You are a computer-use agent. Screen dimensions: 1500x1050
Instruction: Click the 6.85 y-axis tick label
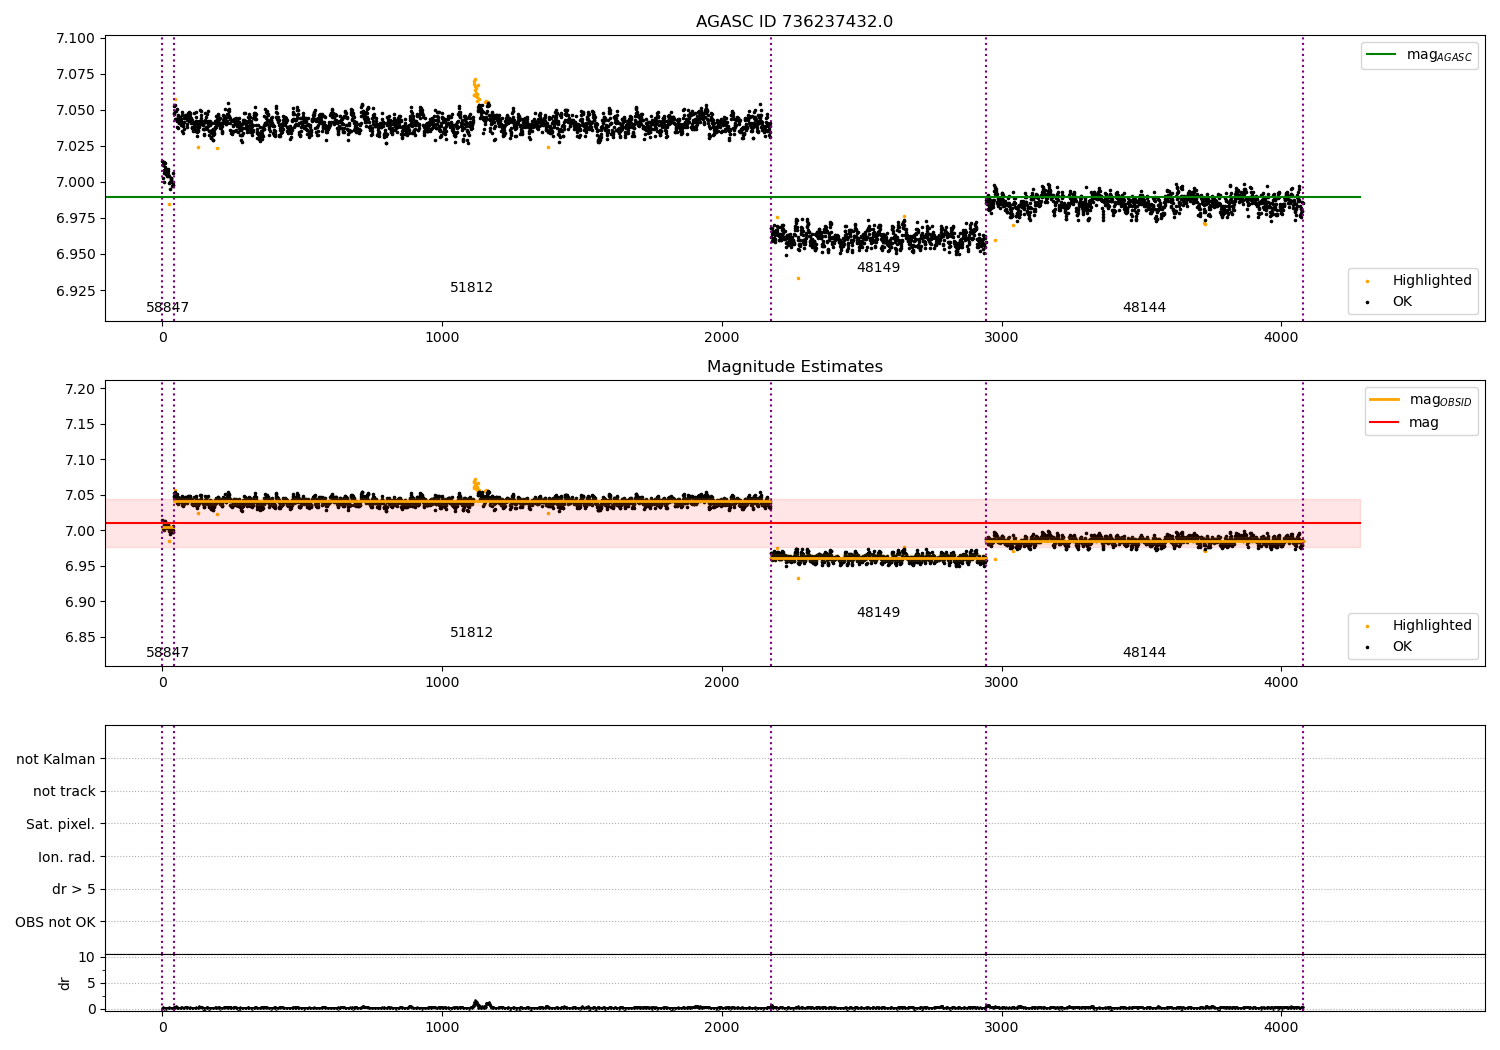tap(79, 637)
